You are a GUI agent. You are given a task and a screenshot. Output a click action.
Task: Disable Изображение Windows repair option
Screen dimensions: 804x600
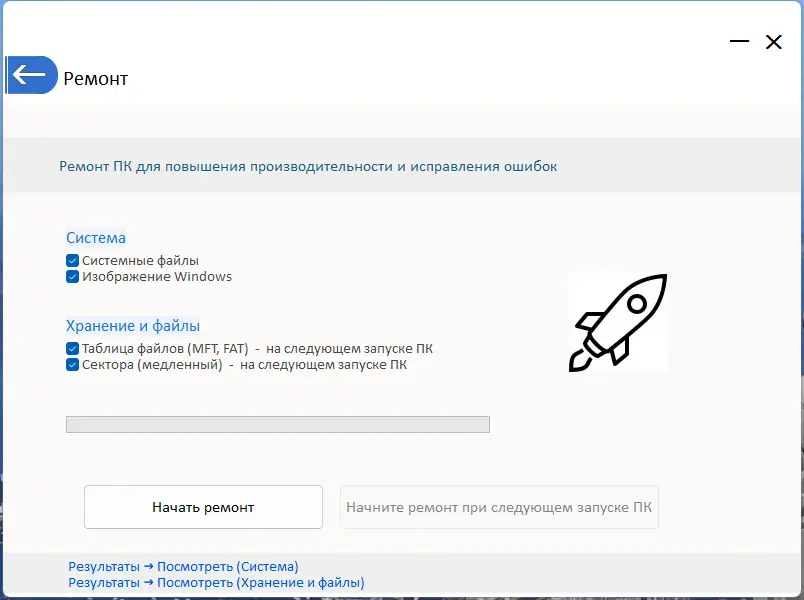click(x=73, y=277)
